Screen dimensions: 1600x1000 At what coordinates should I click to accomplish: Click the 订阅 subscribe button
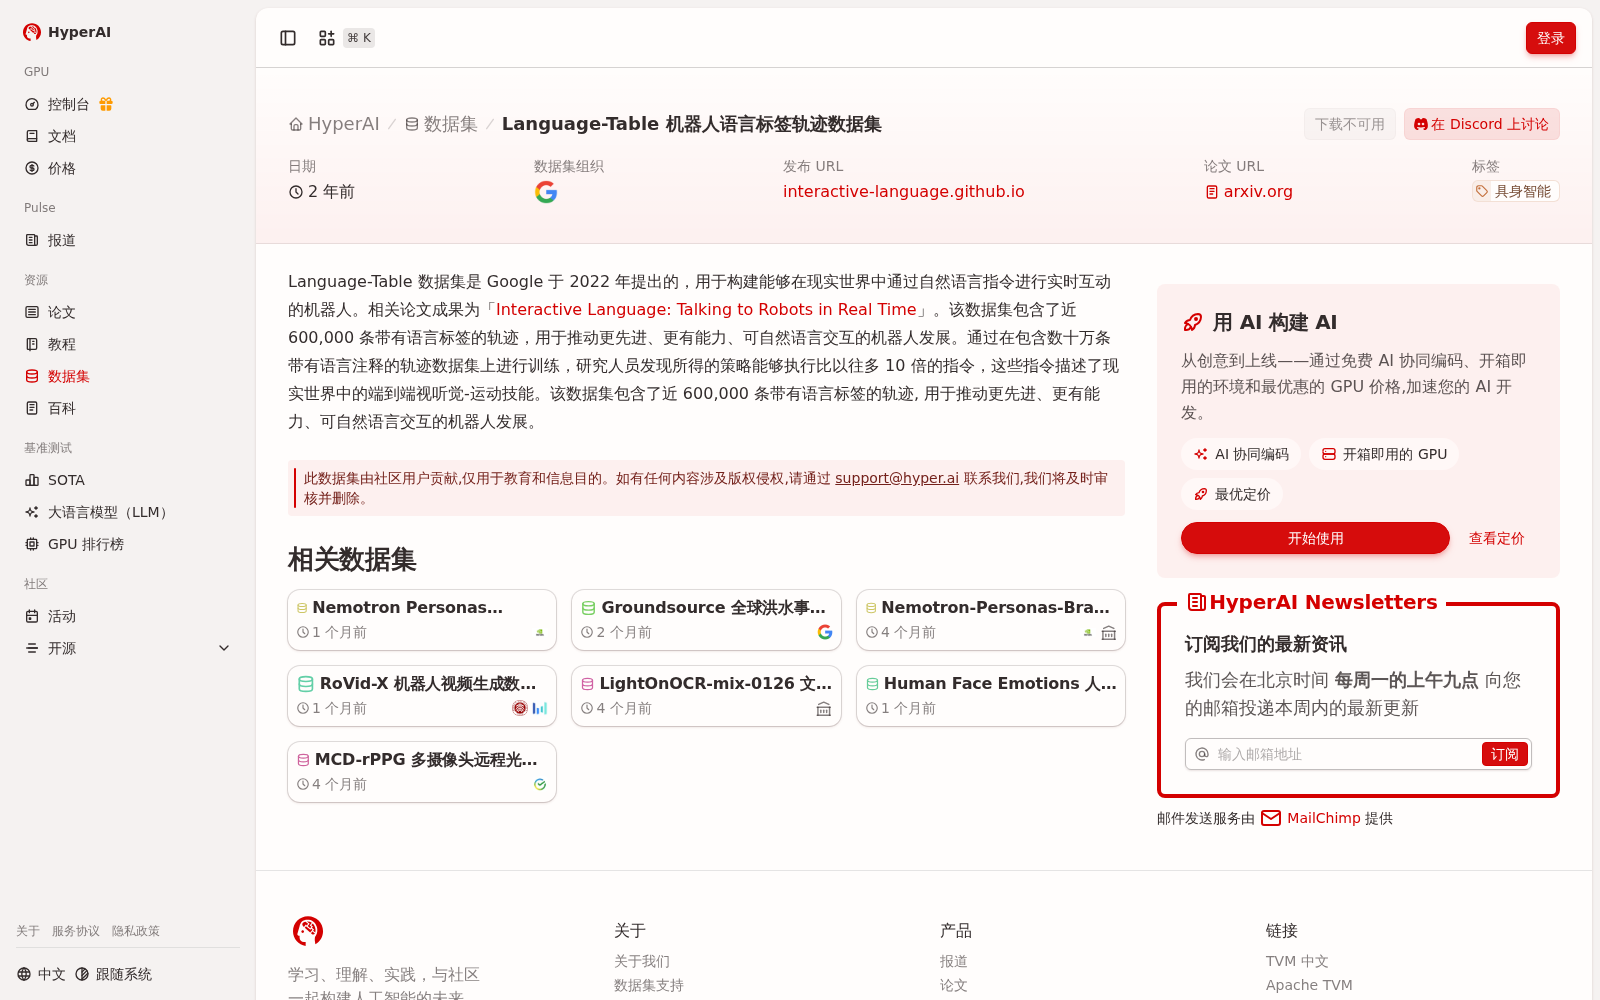point(1505,754)
